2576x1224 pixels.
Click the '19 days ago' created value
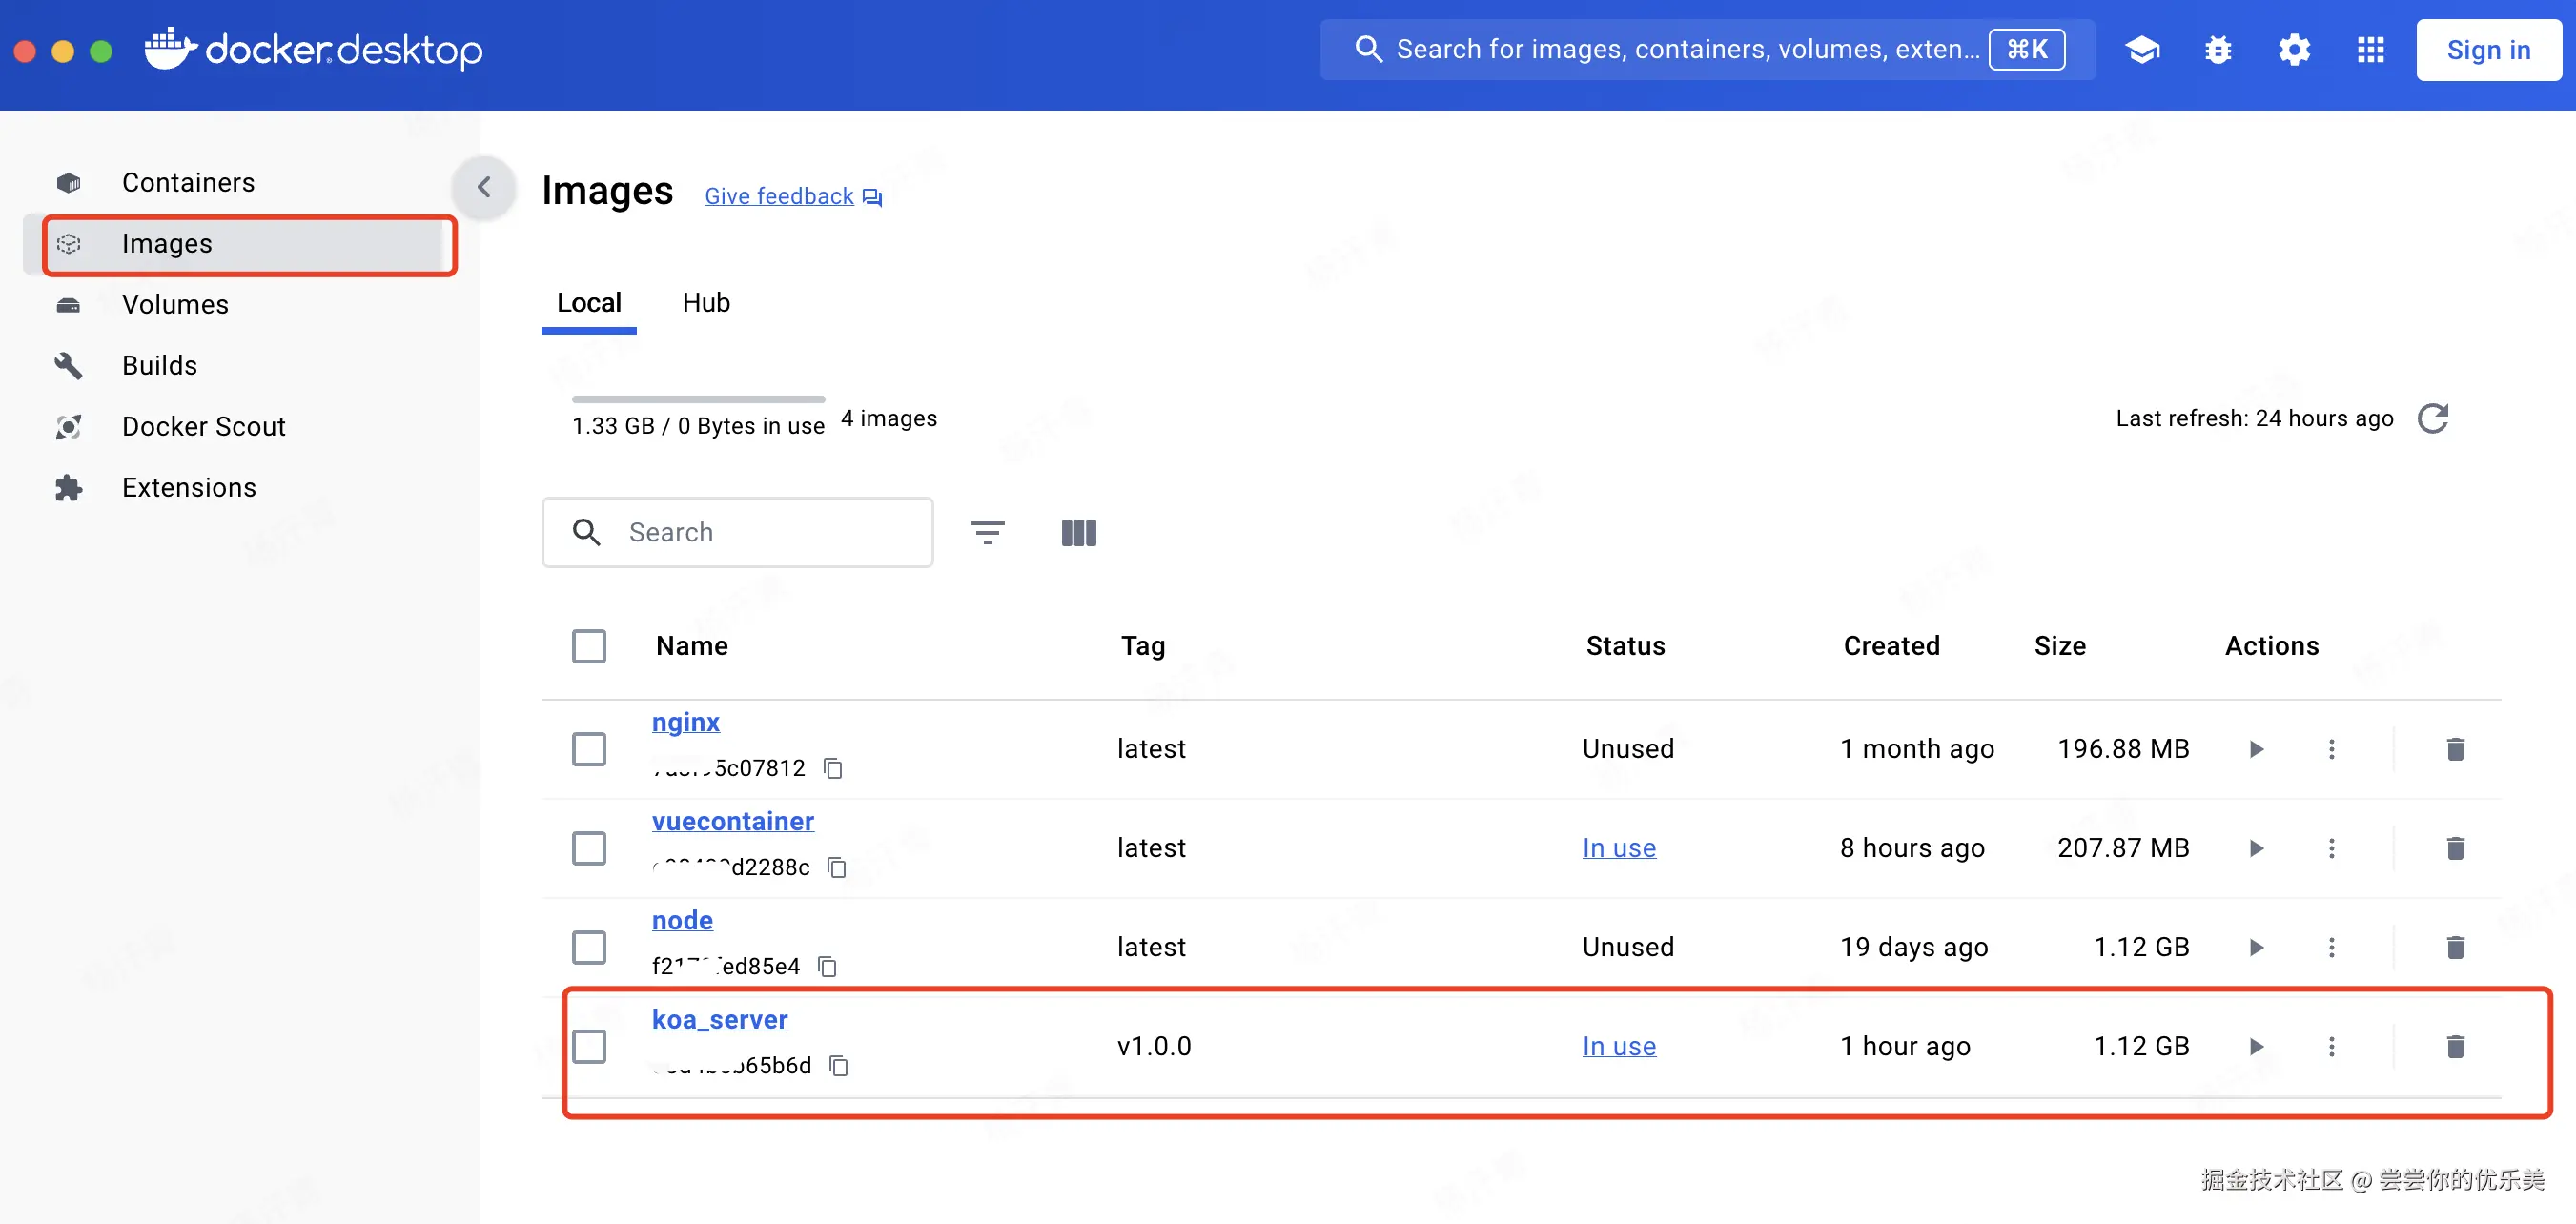(1914, 947)
